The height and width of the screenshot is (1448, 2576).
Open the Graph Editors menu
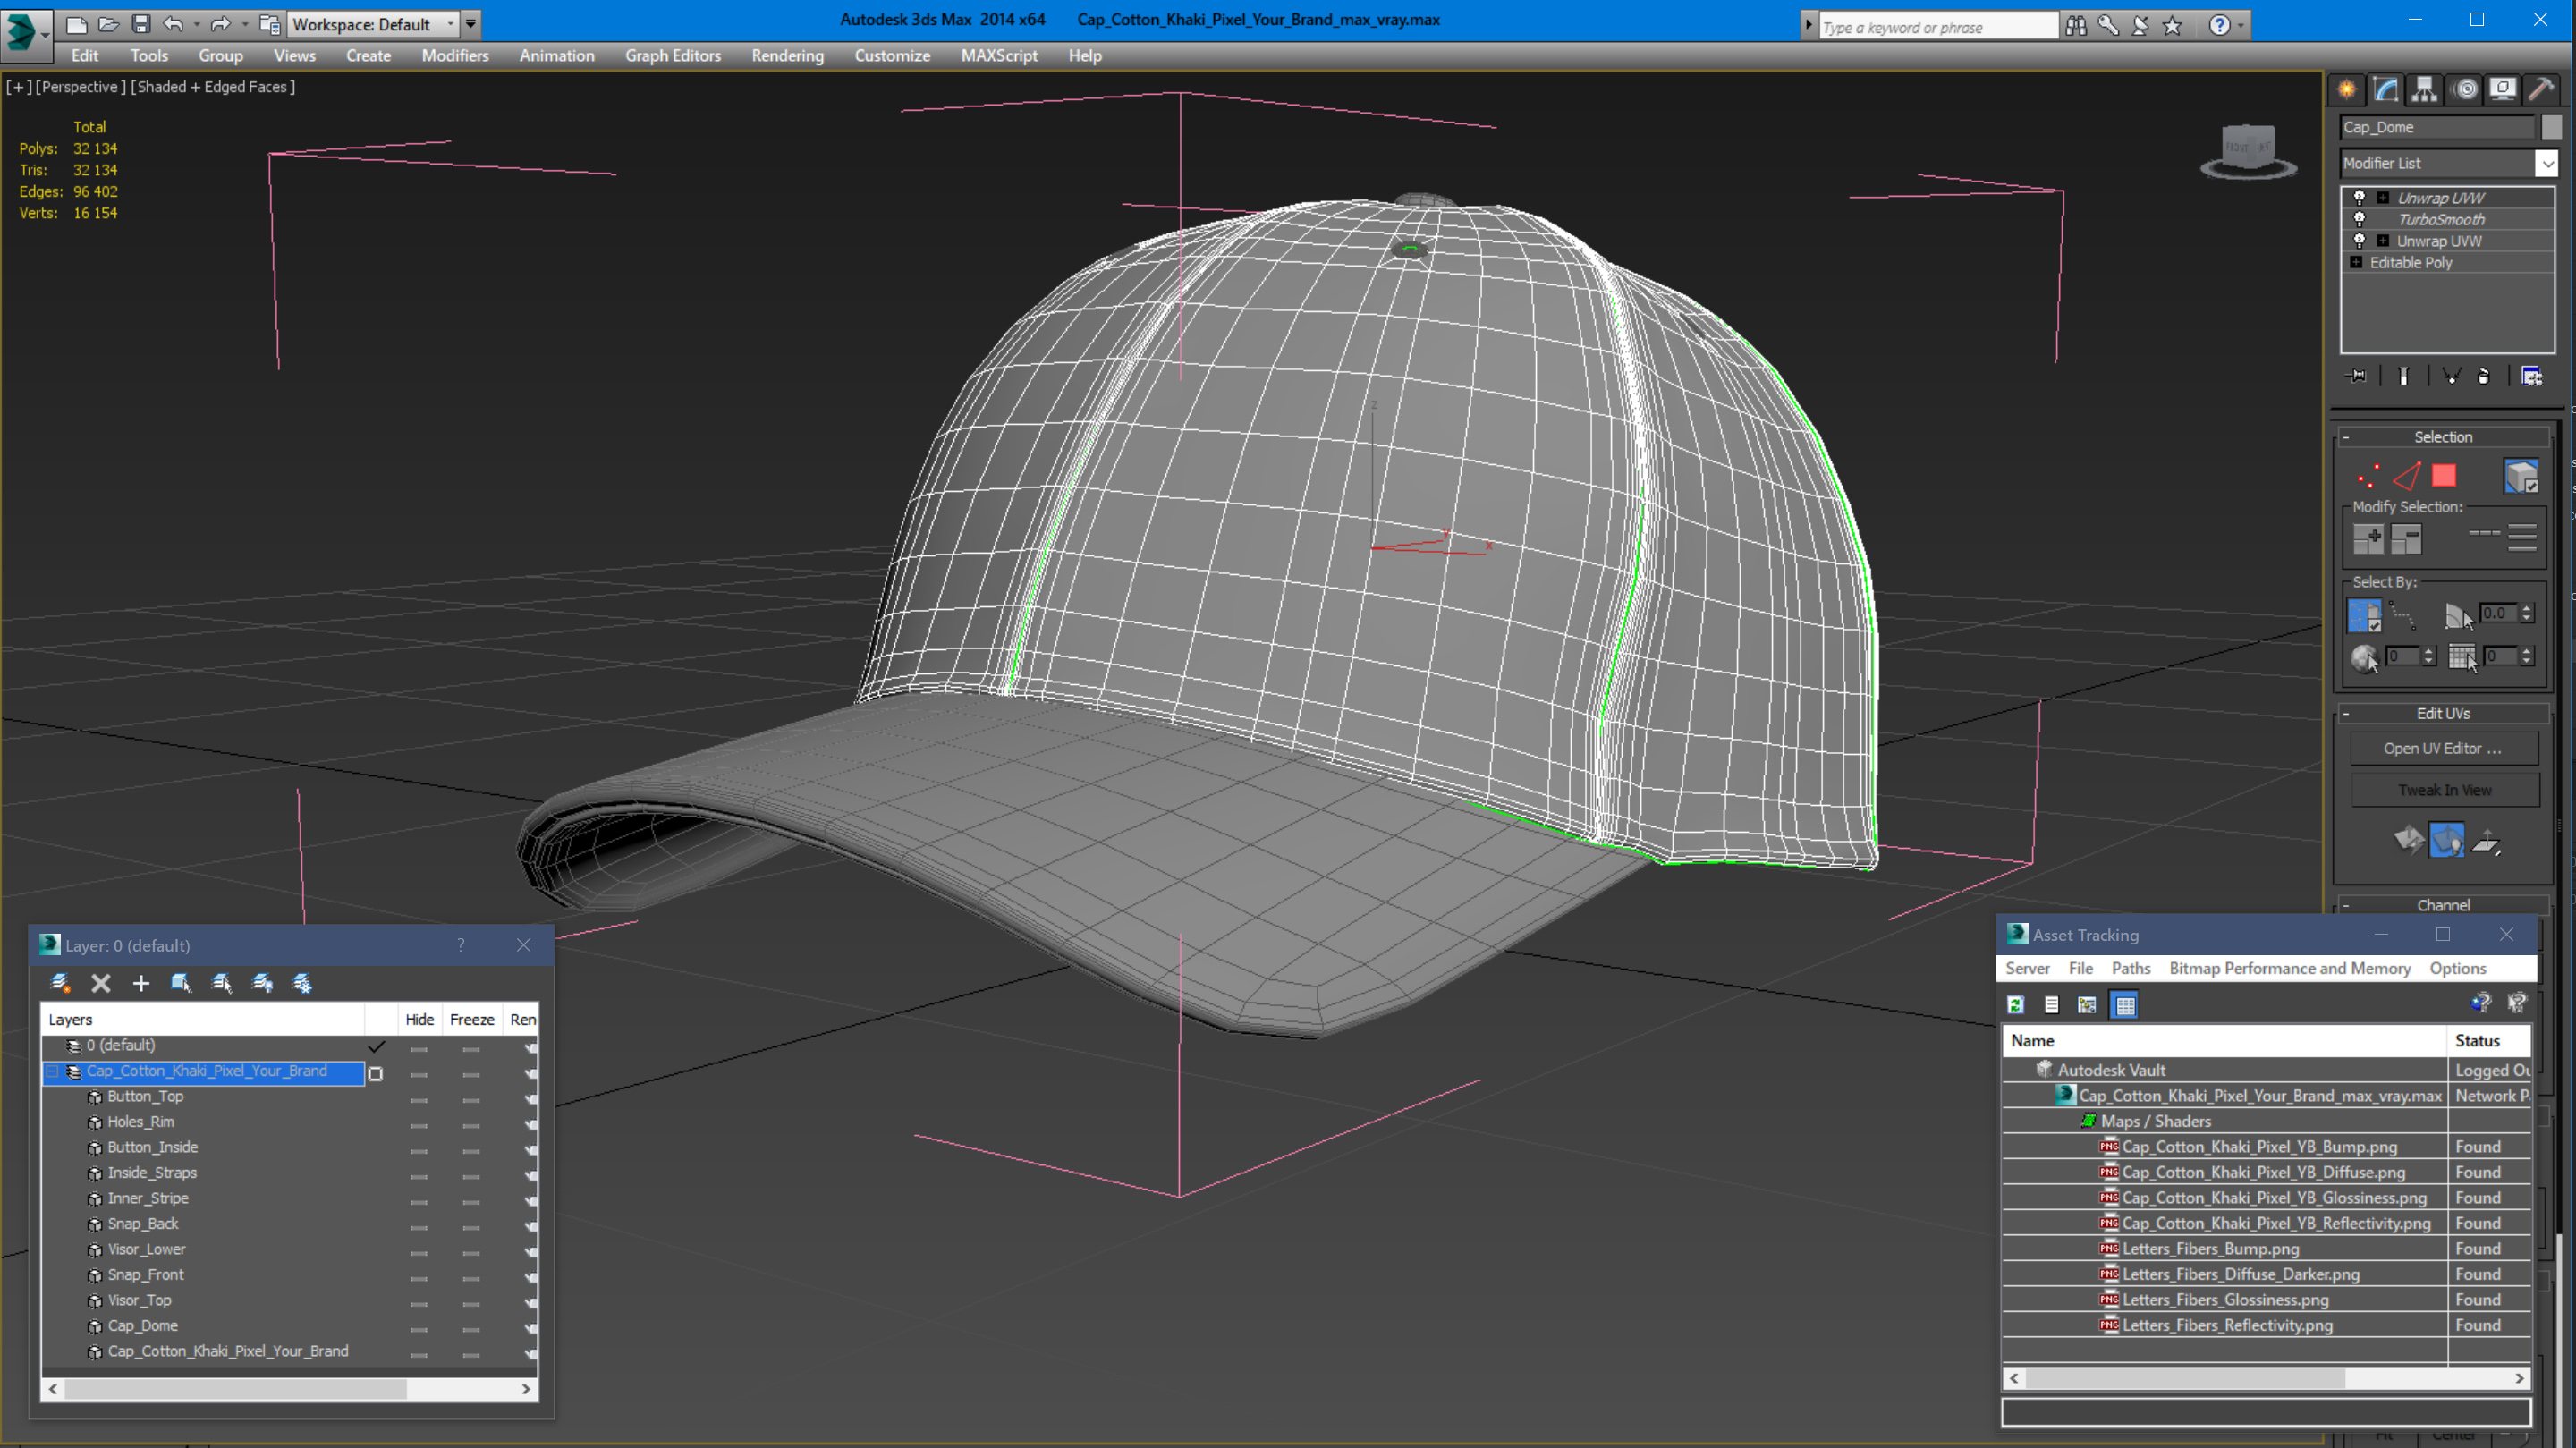click(x=672, y=56)
